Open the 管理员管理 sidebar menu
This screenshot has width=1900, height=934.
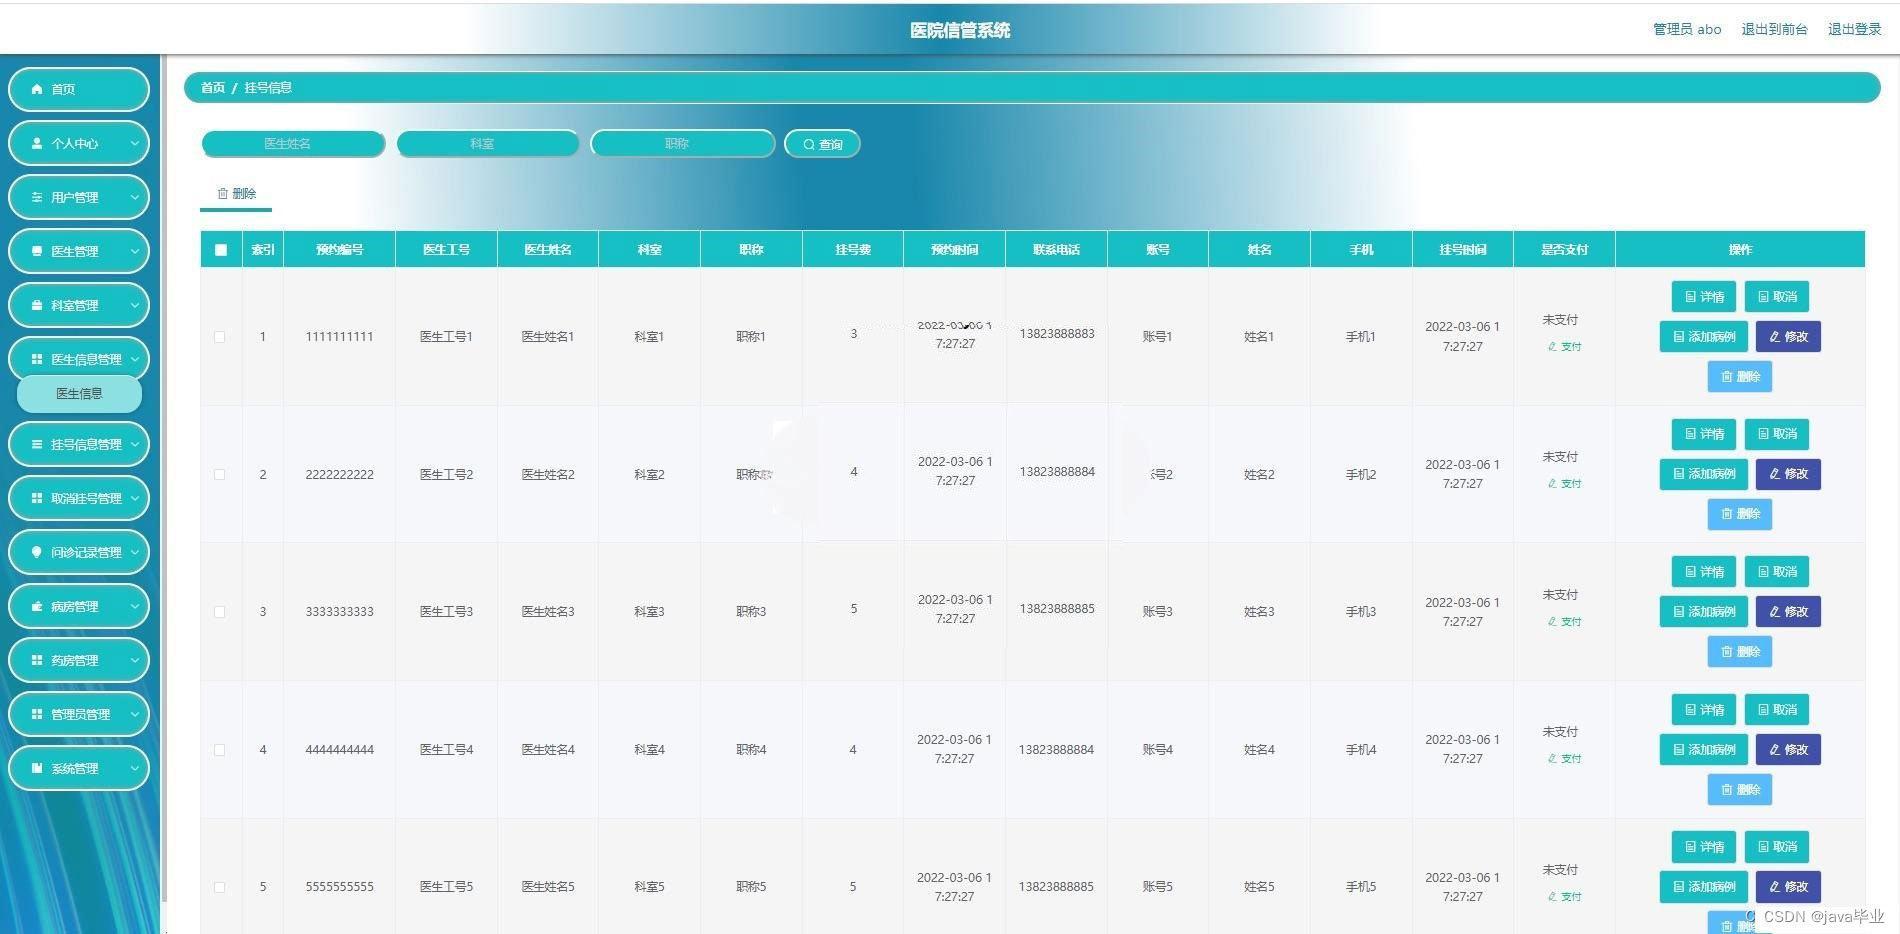coord(79,714)
